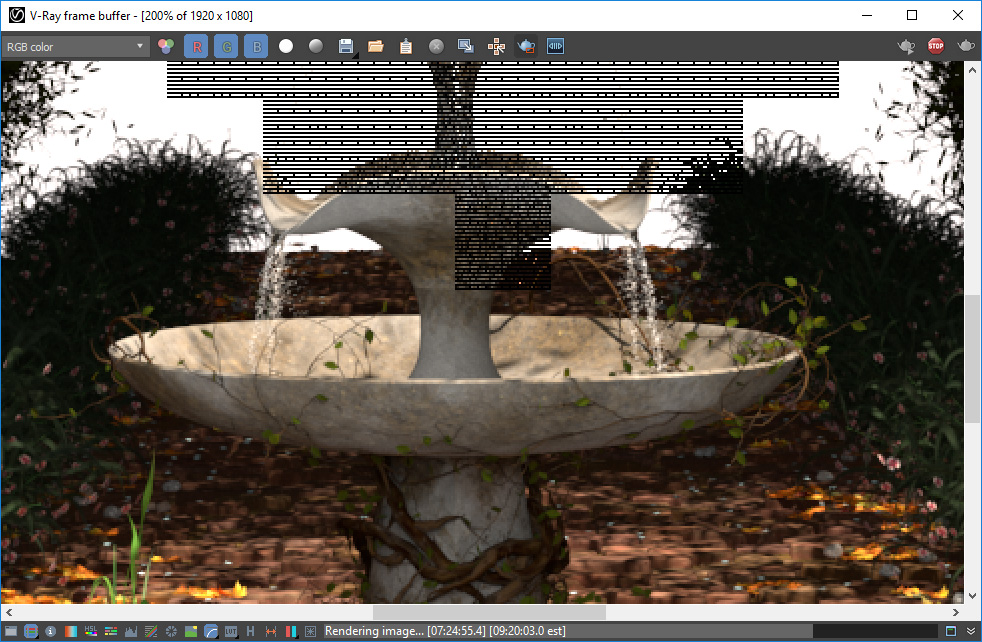Image resolution: width=982 pixels, height=642 pixels.
Task: Enable color balance correction icon
Action: pyautogui.click(x=111, y=631)
